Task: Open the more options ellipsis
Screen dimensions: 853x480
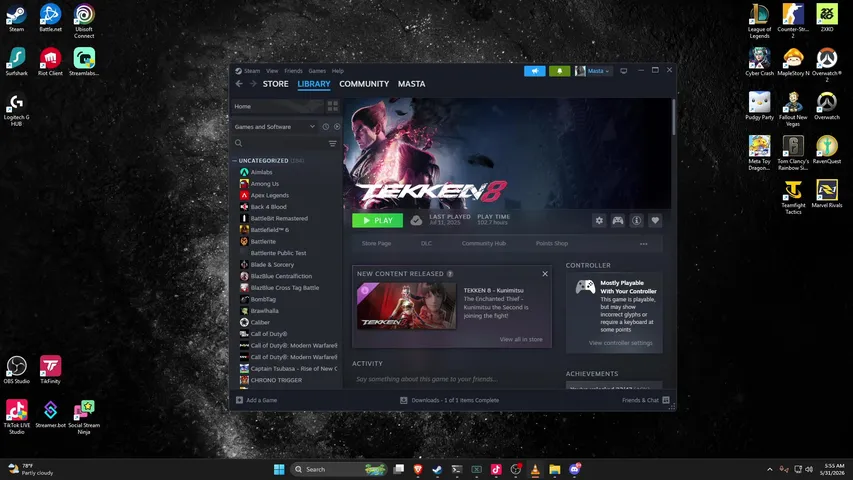Action: tap(644, 244)
